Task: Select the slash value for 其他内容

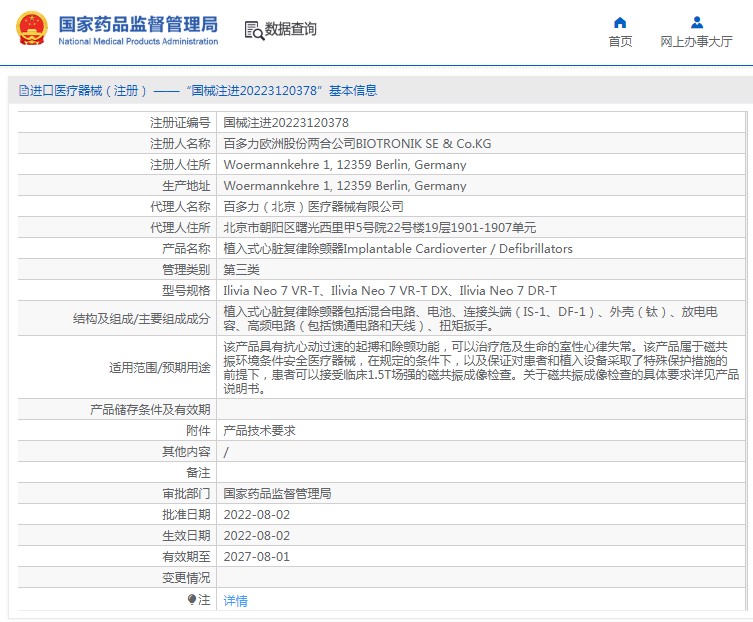Action: (226, 452)
